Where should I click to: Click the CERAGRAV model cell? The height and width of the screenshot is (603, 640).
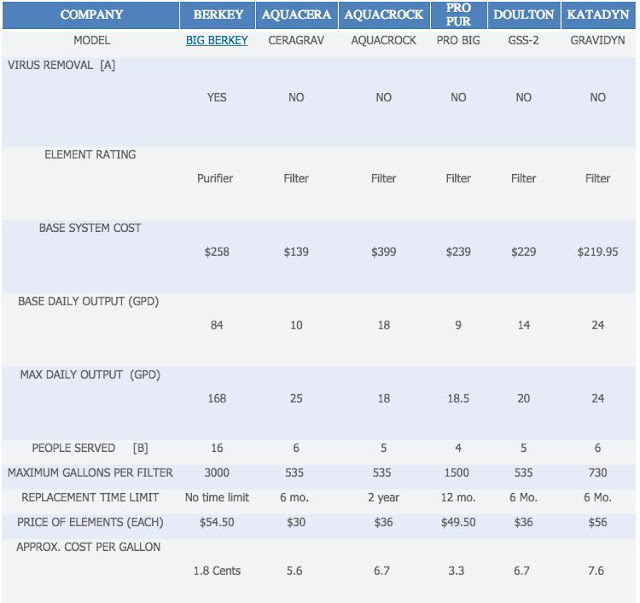tap(296, 40)
